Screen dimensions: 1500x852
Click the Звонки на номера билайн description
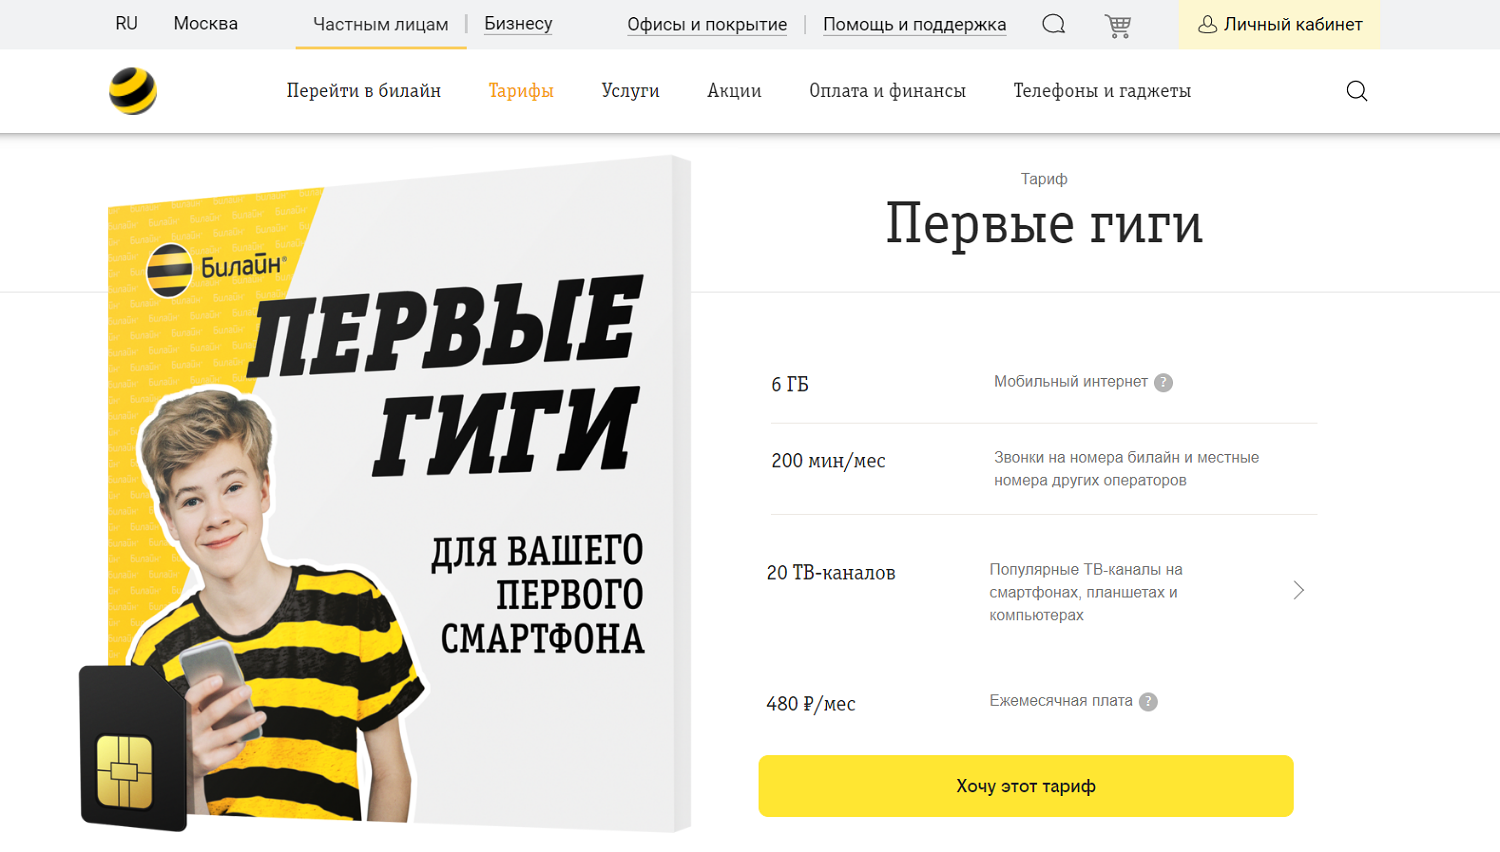1126,469
